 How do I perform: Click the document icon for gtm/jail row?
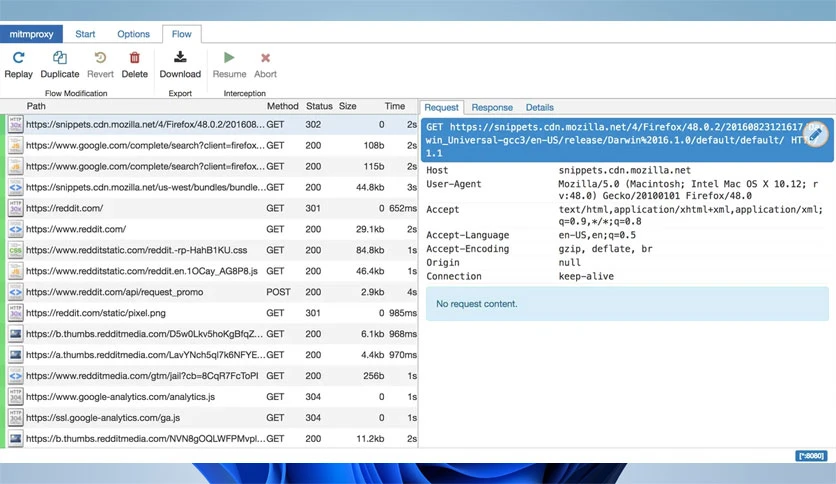point(15,376)
